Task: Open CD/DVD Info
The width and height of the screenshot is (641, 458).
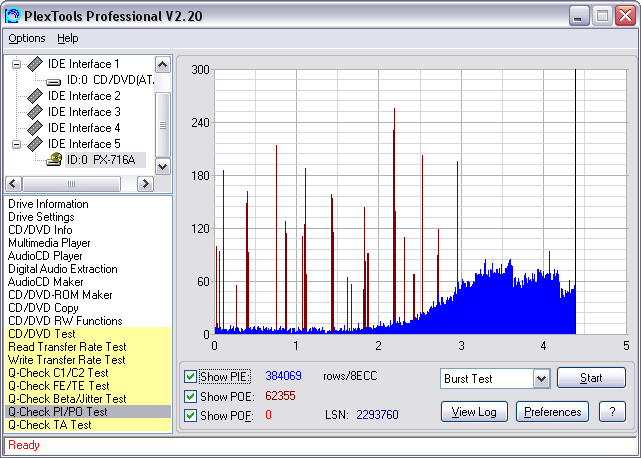Action: [40, 230]
